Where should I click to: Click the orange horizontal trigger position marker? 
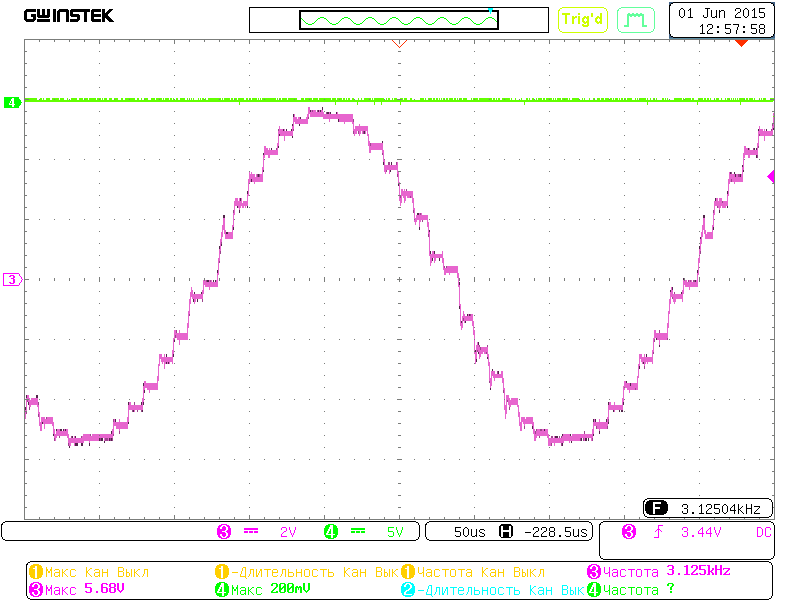pos(399,44)
